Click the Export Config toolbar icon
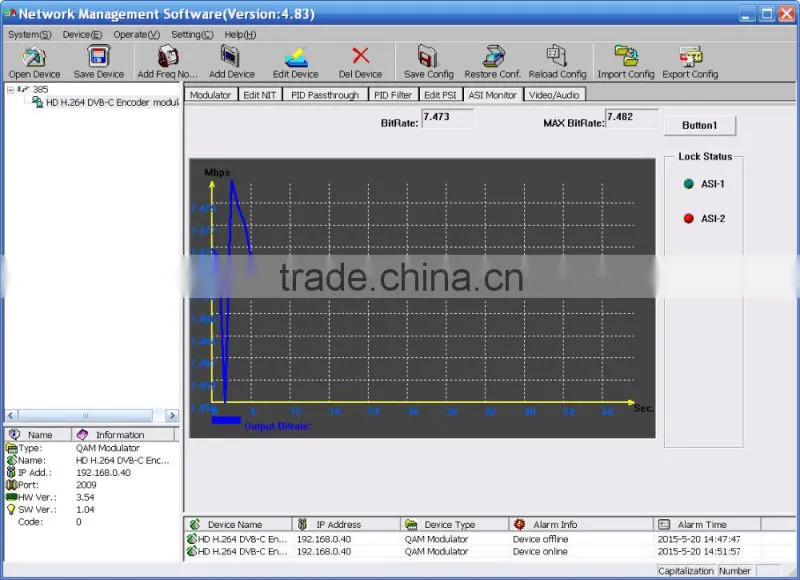The image size is (800, 580). pyautogui.click(x=690, y=62)
